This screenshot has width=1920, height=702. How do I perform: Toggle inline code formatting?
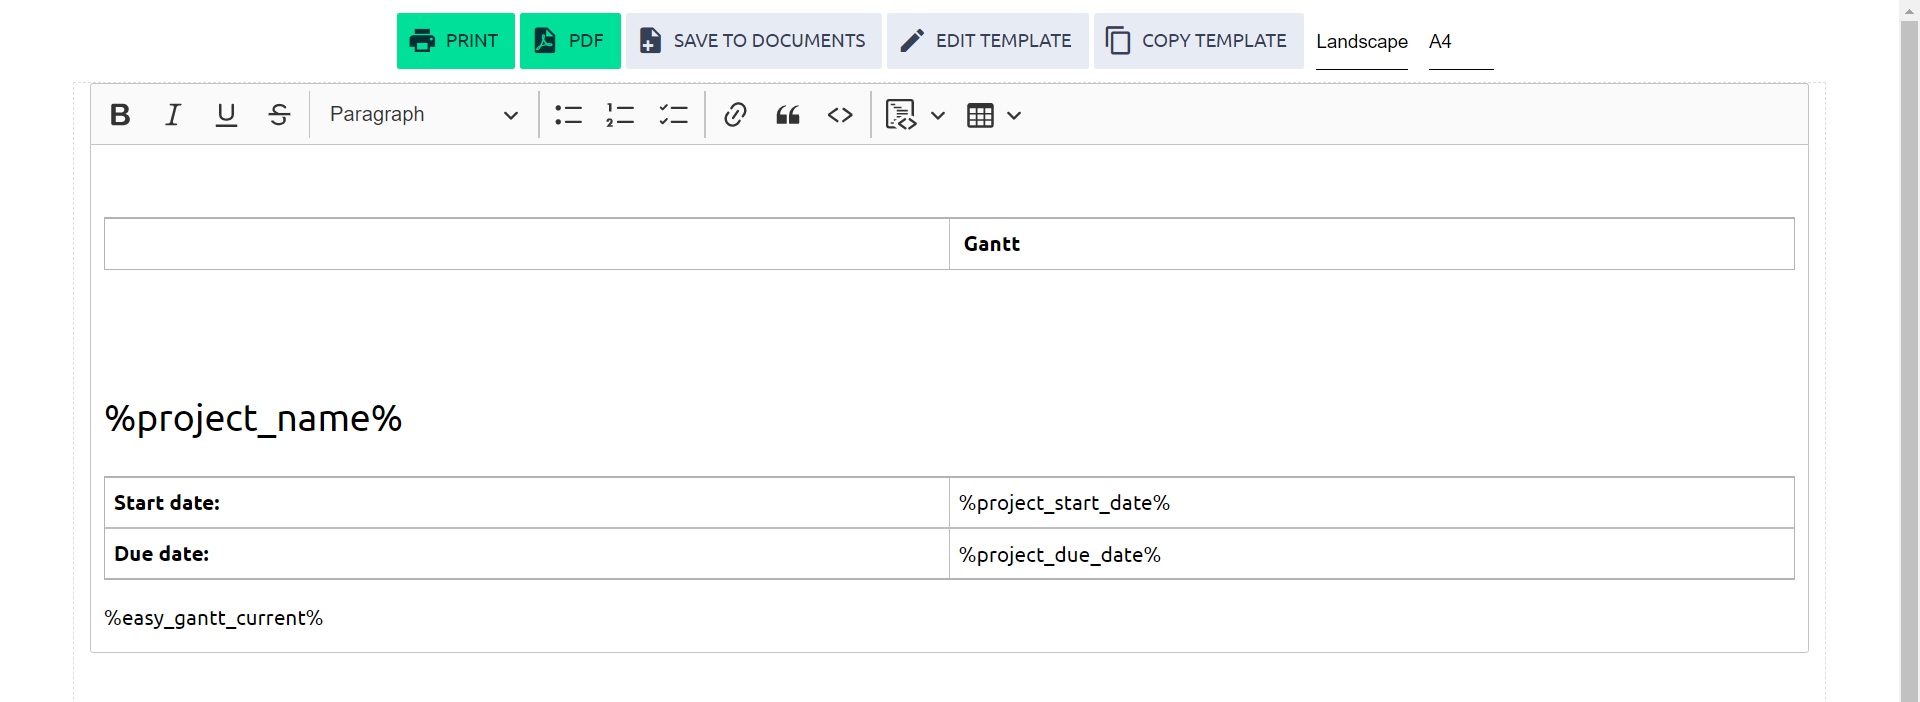point(840,115)
